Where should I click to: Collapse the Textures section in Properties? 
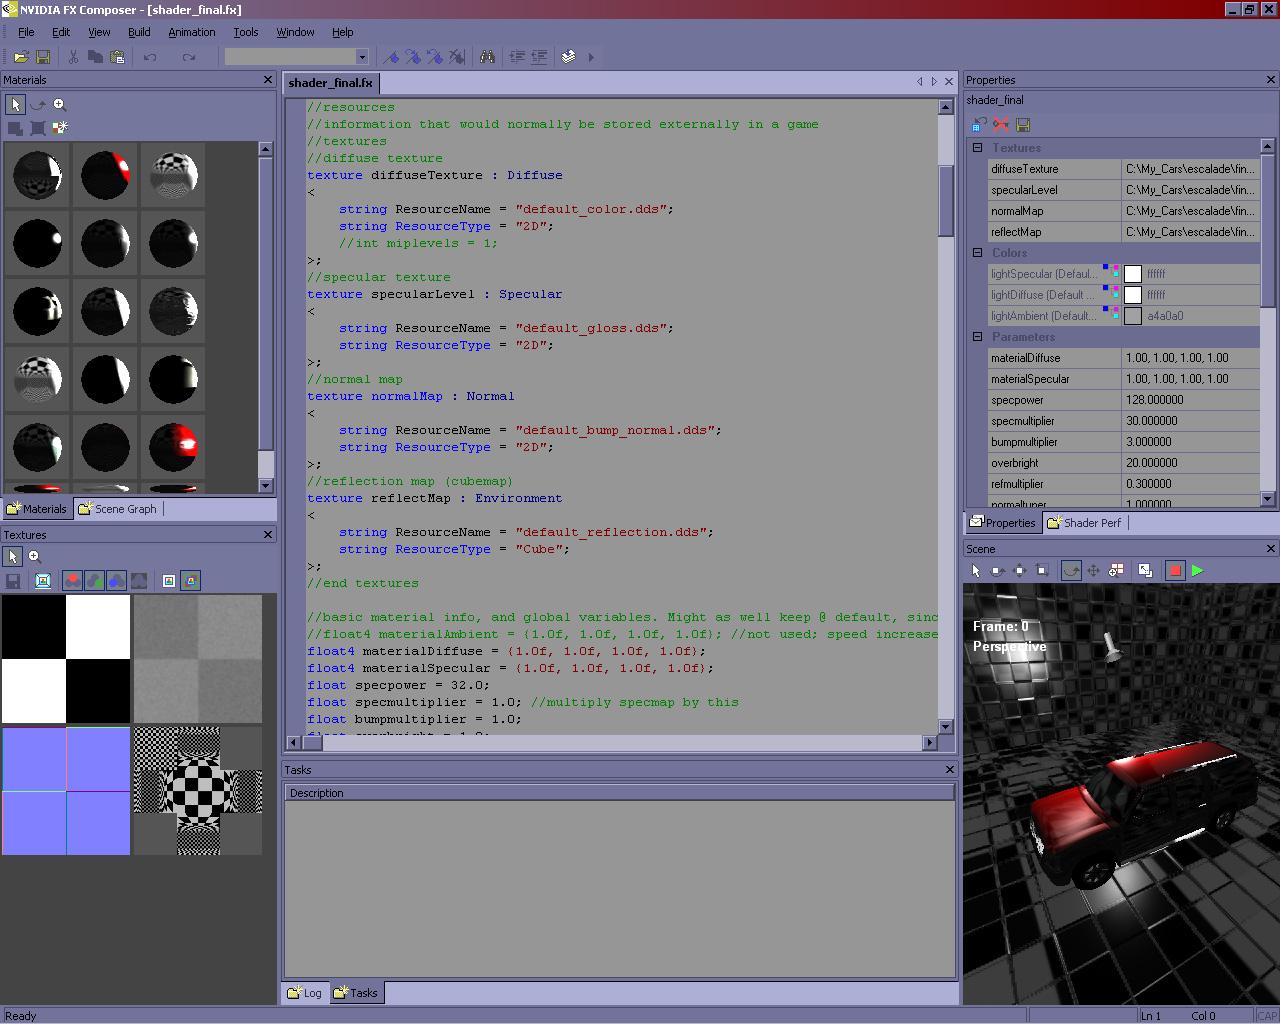tap(977, 148)
